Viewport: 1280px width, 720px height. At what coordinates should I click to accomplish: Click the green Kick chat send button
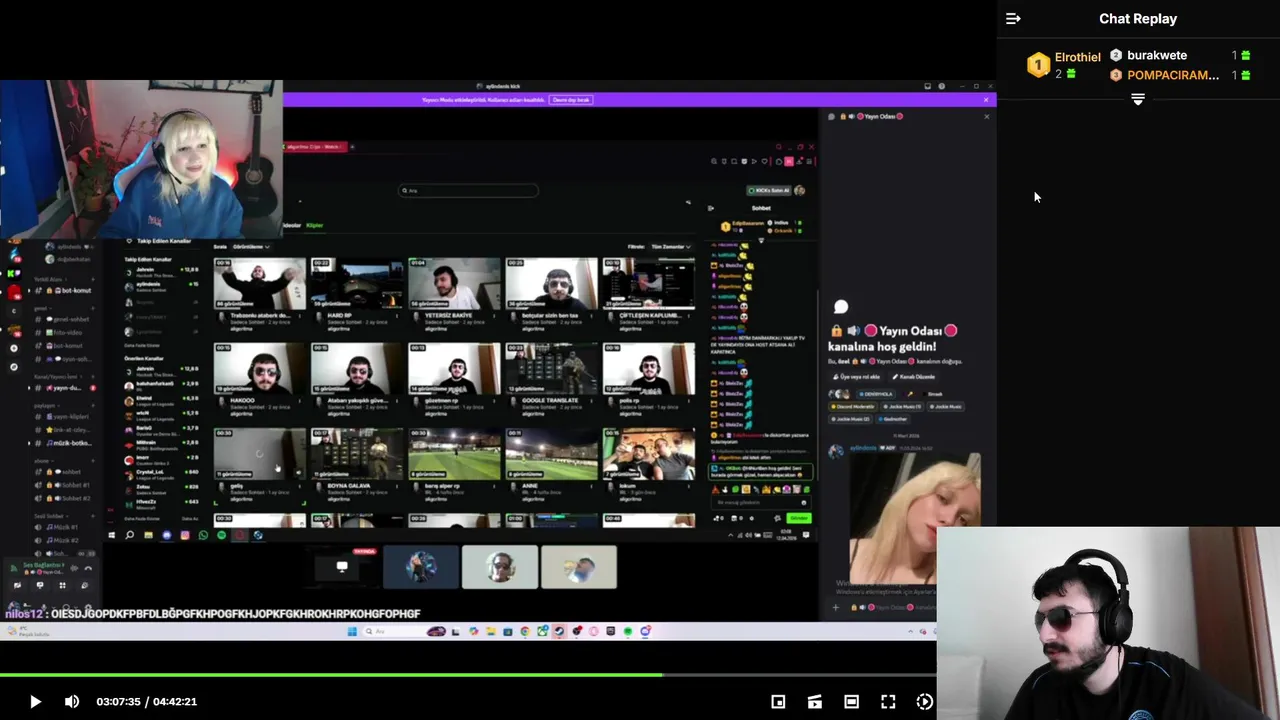(x=798, y=518)
